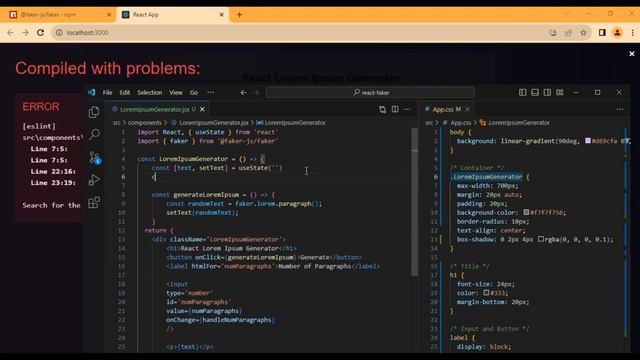The height and width of the screenshot is (360, 640).
Task: Toggle primary side bar layout icon
Action: pos(522,93)
